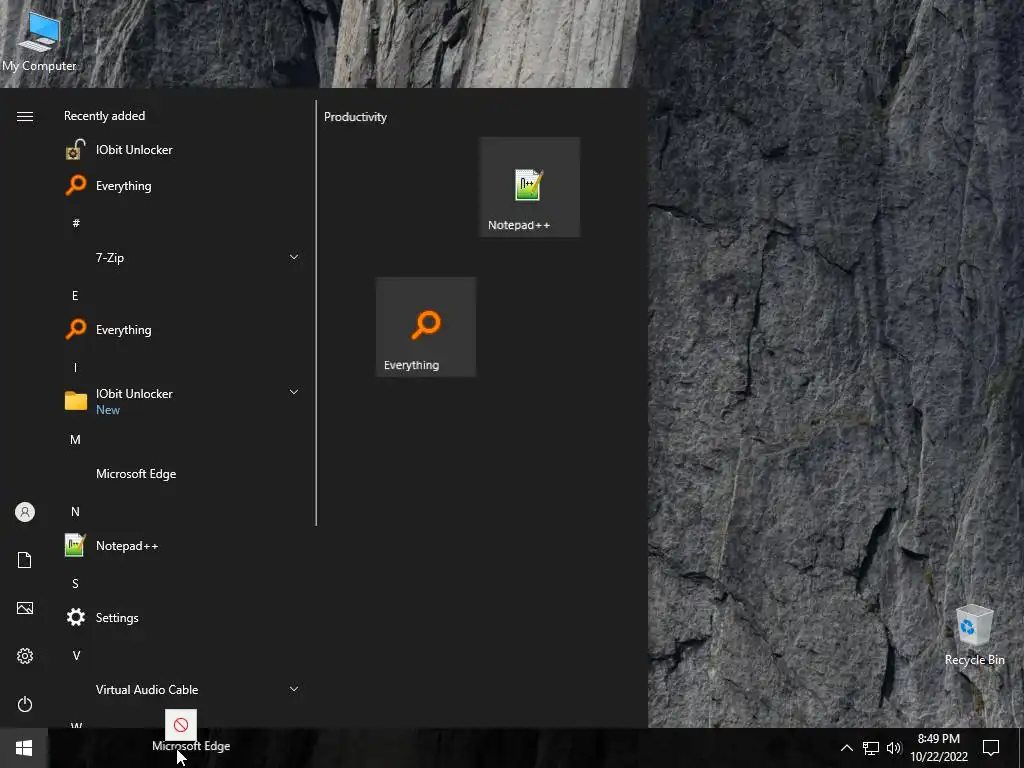
Task: Show hidden tray icons chevron
Action: pos(846,748)
